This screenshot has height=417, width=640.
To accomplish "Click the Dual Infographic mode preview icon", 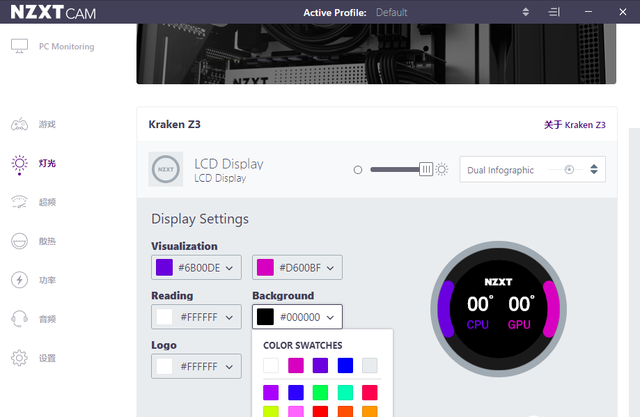I will [x=569, y=169].
